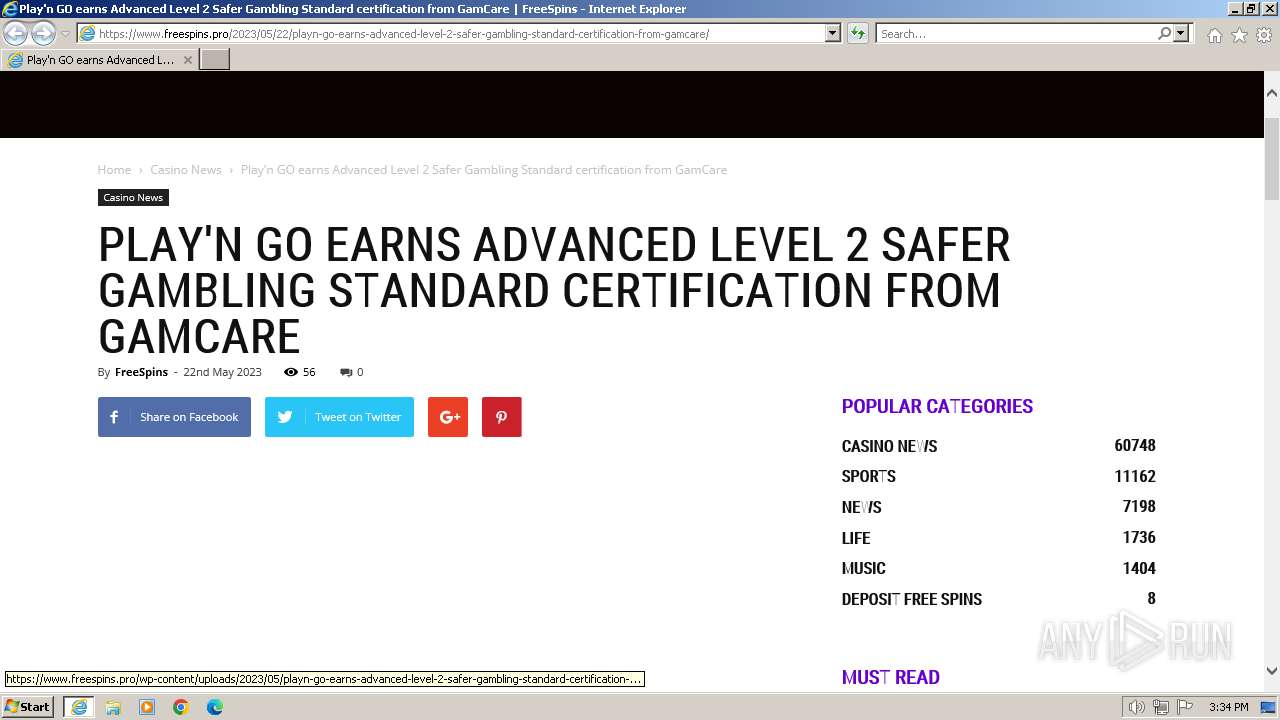Click the article headline text

click(x=554, y=291)
